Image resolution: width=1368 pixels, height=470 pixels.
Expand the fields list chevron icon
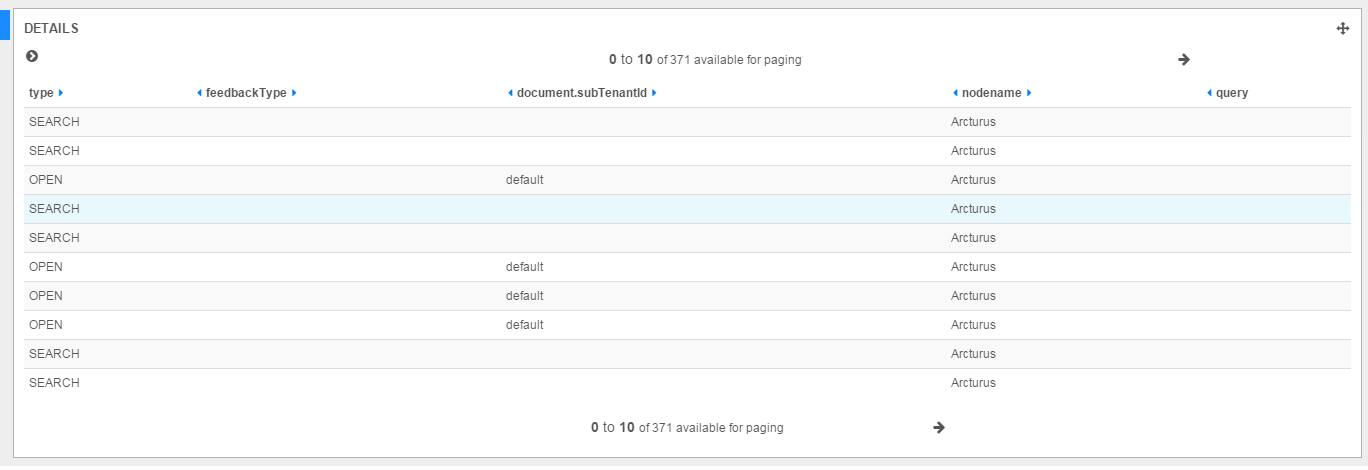[x=32, y=57]
